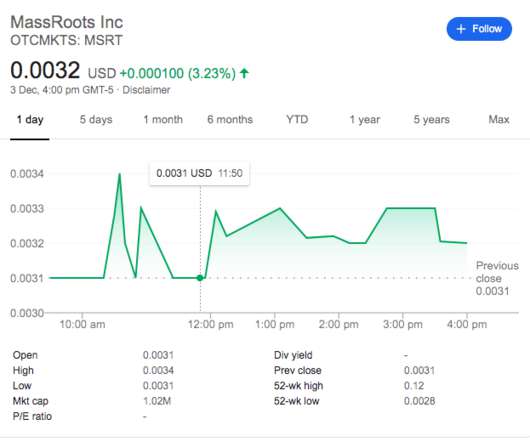The image size is (530, 442).
Task: Click the P/E ratio label
Action: (x=32, y=416)
